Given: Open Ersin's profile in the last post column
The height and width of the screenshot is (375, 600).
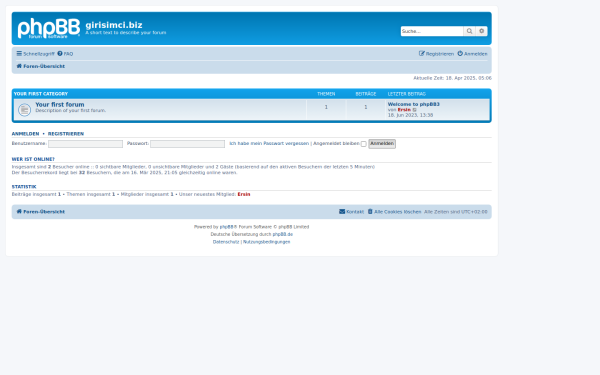Looking at the screenshot, I should [x=404, y=110].
